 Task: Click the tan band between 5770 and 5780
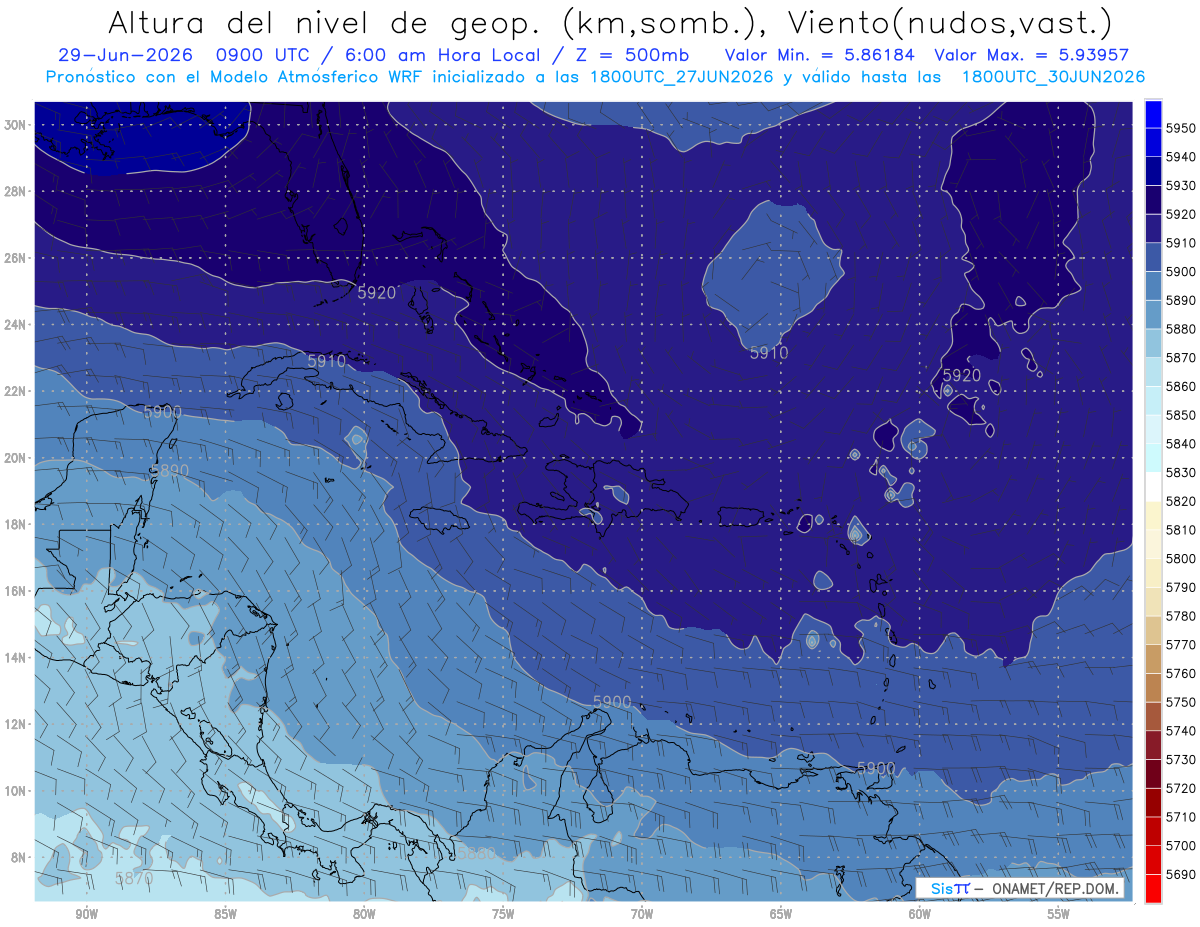(x=1153, y=631)
